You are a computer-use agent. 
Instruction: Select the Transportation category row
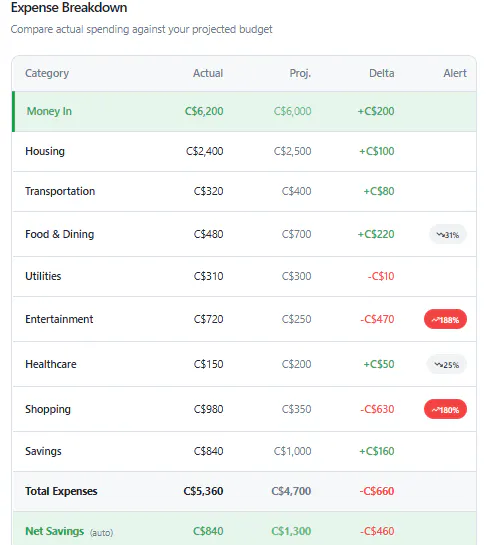pyautogui.click(x=245, y=192)
